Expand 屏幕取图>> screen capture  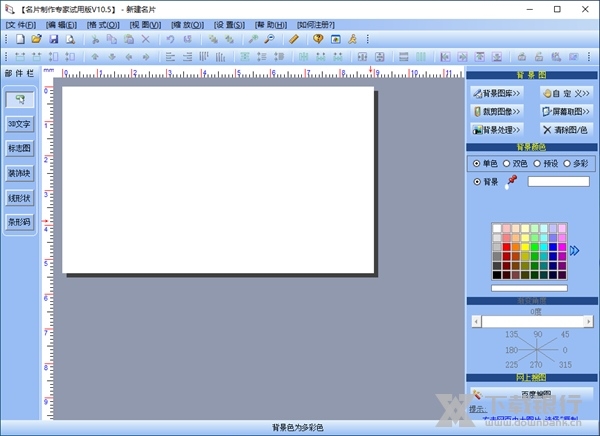pos(567,111)
